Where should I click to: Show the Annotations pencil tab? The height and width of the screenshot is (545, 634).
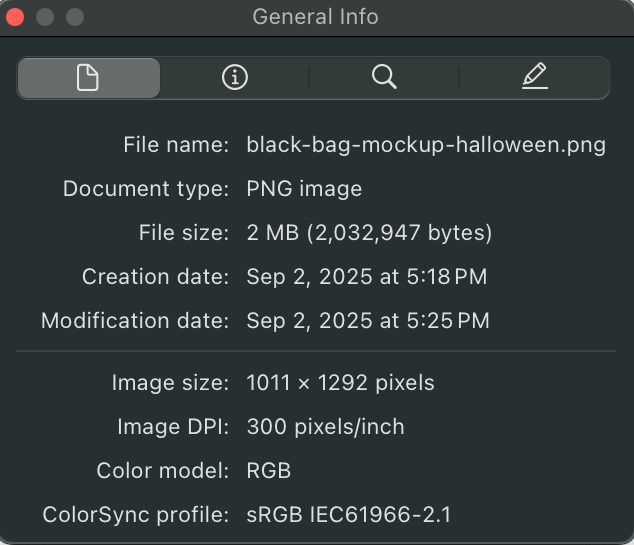coord(535,78)
